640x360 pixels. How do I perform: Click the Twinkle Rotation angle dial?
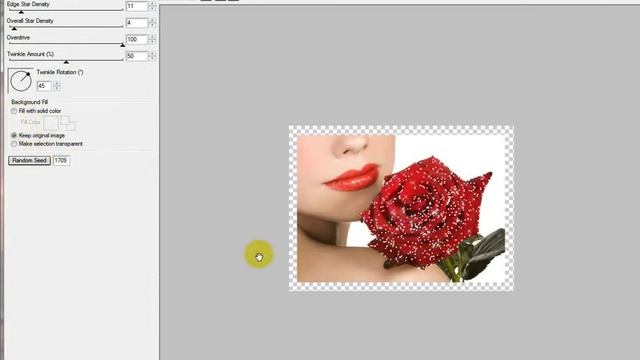tap(20, 81)
